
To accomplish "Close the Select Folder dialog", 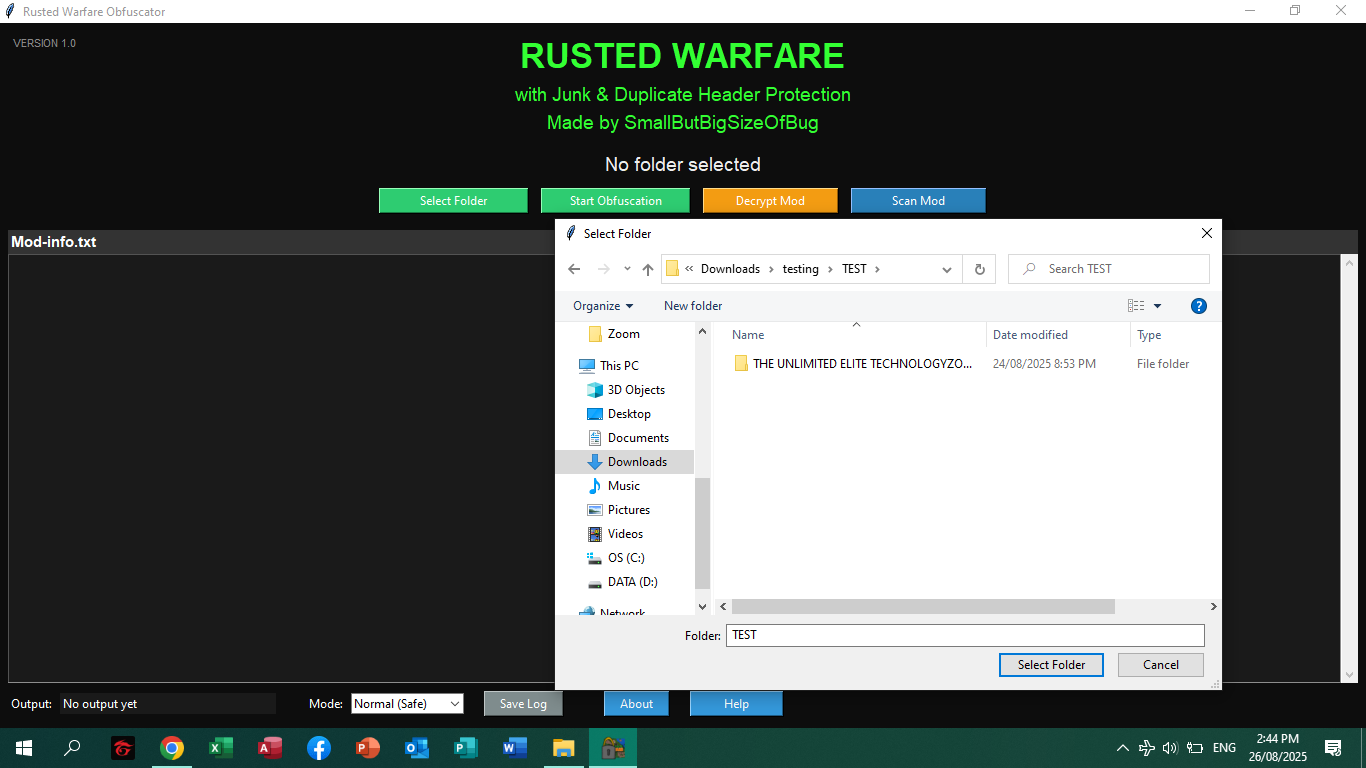I will (x=1206, y=233).
